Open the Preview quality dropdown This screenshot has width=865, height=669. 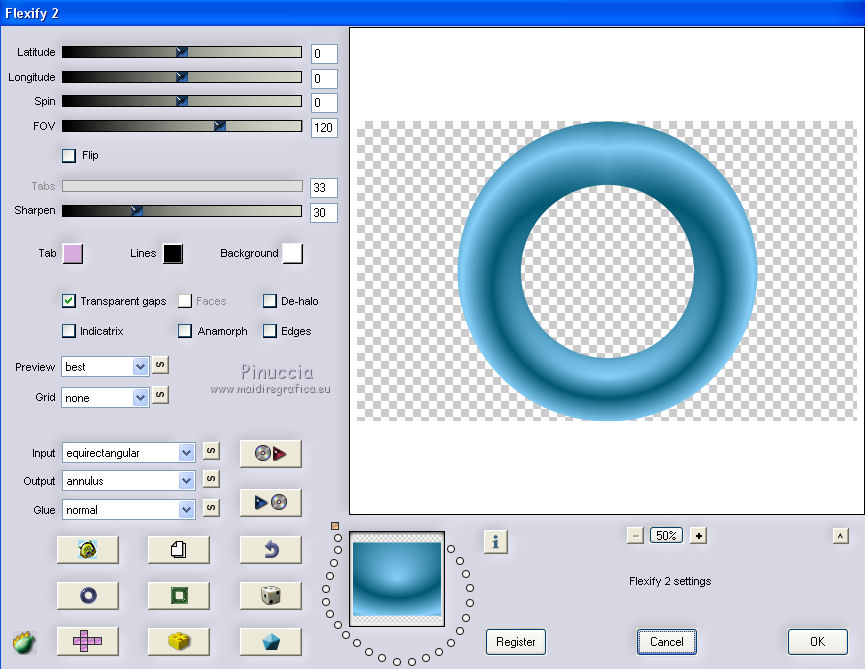[x=105, y=367]
